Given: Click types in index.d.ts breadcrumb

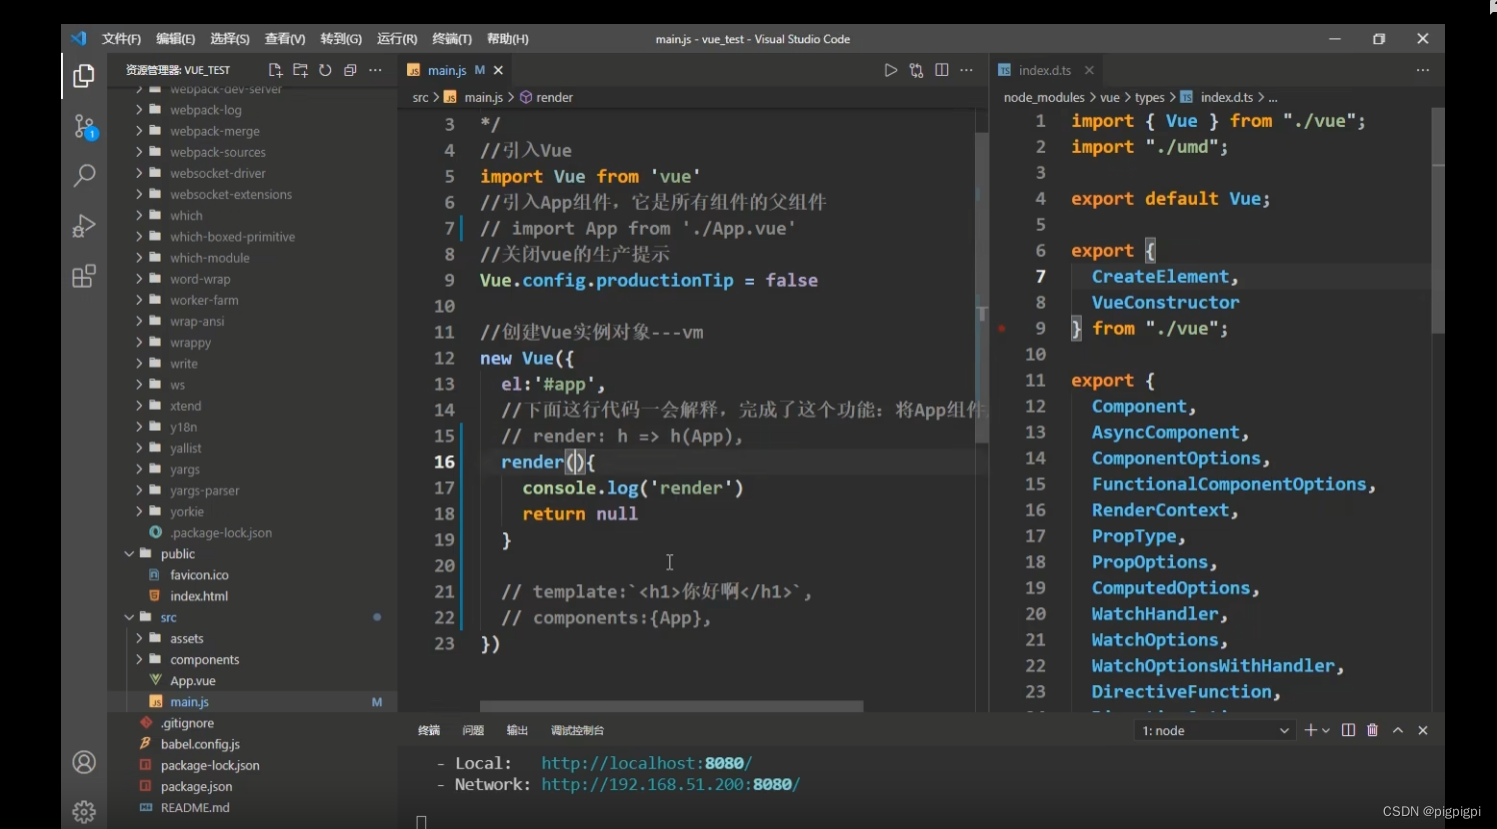Looking at the screenshot, I should 1149,97.
